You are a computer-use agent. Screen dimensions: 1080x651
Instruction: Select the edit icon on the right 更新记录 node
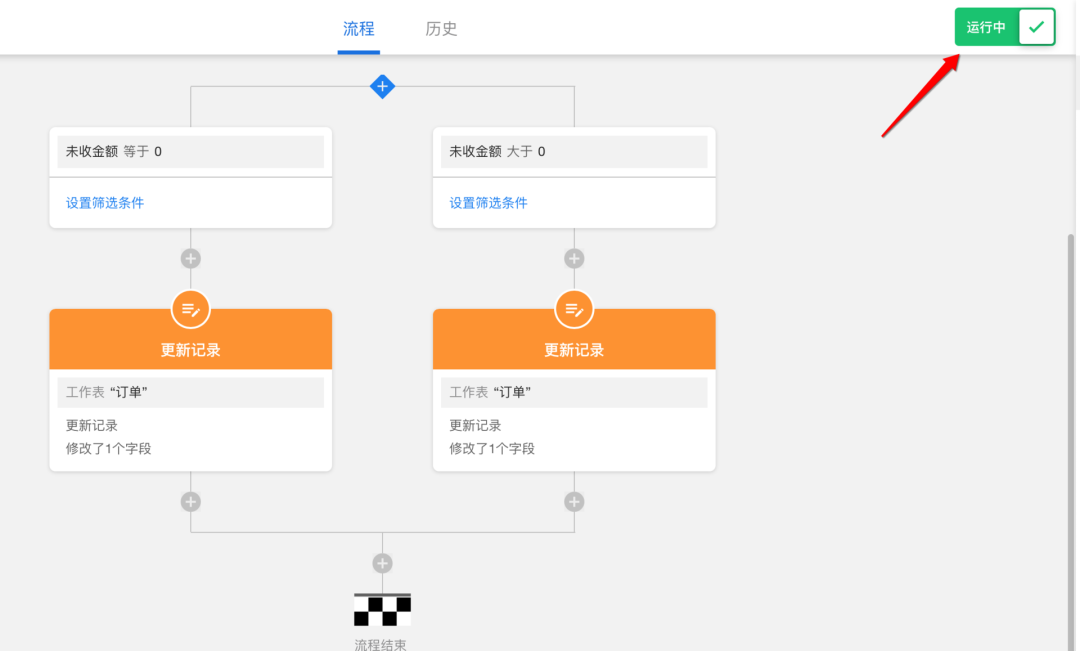[574, 309]
